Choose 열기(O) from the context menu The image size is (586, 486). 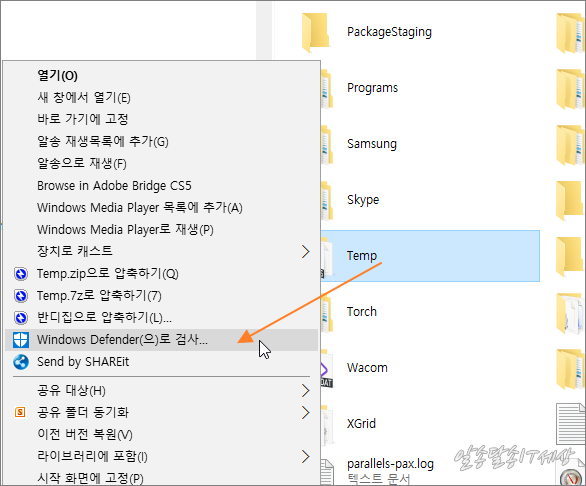pos(161,76)
